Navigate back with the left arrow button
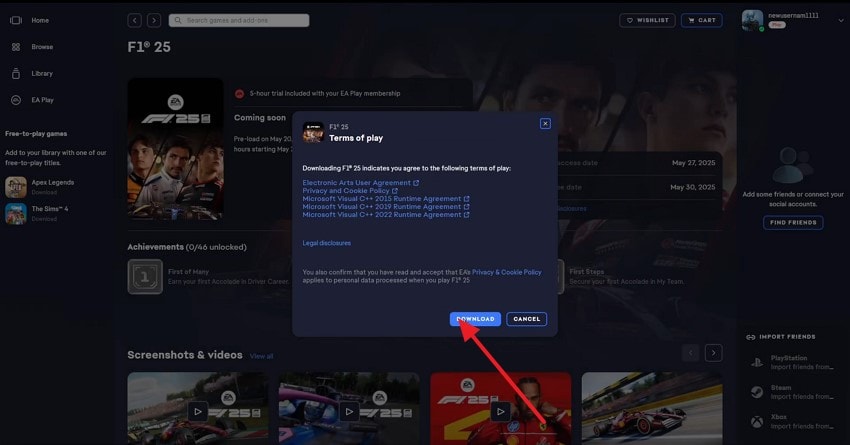The image size is (850, 445). click(x=134, y=21)
